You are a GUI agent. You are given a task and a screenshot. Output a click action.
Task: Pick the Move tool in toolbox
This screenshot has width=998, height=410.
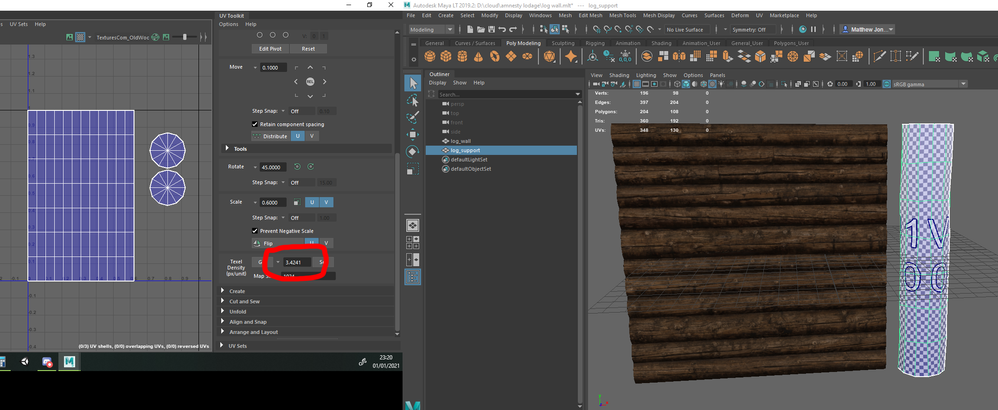pos(412,134)
